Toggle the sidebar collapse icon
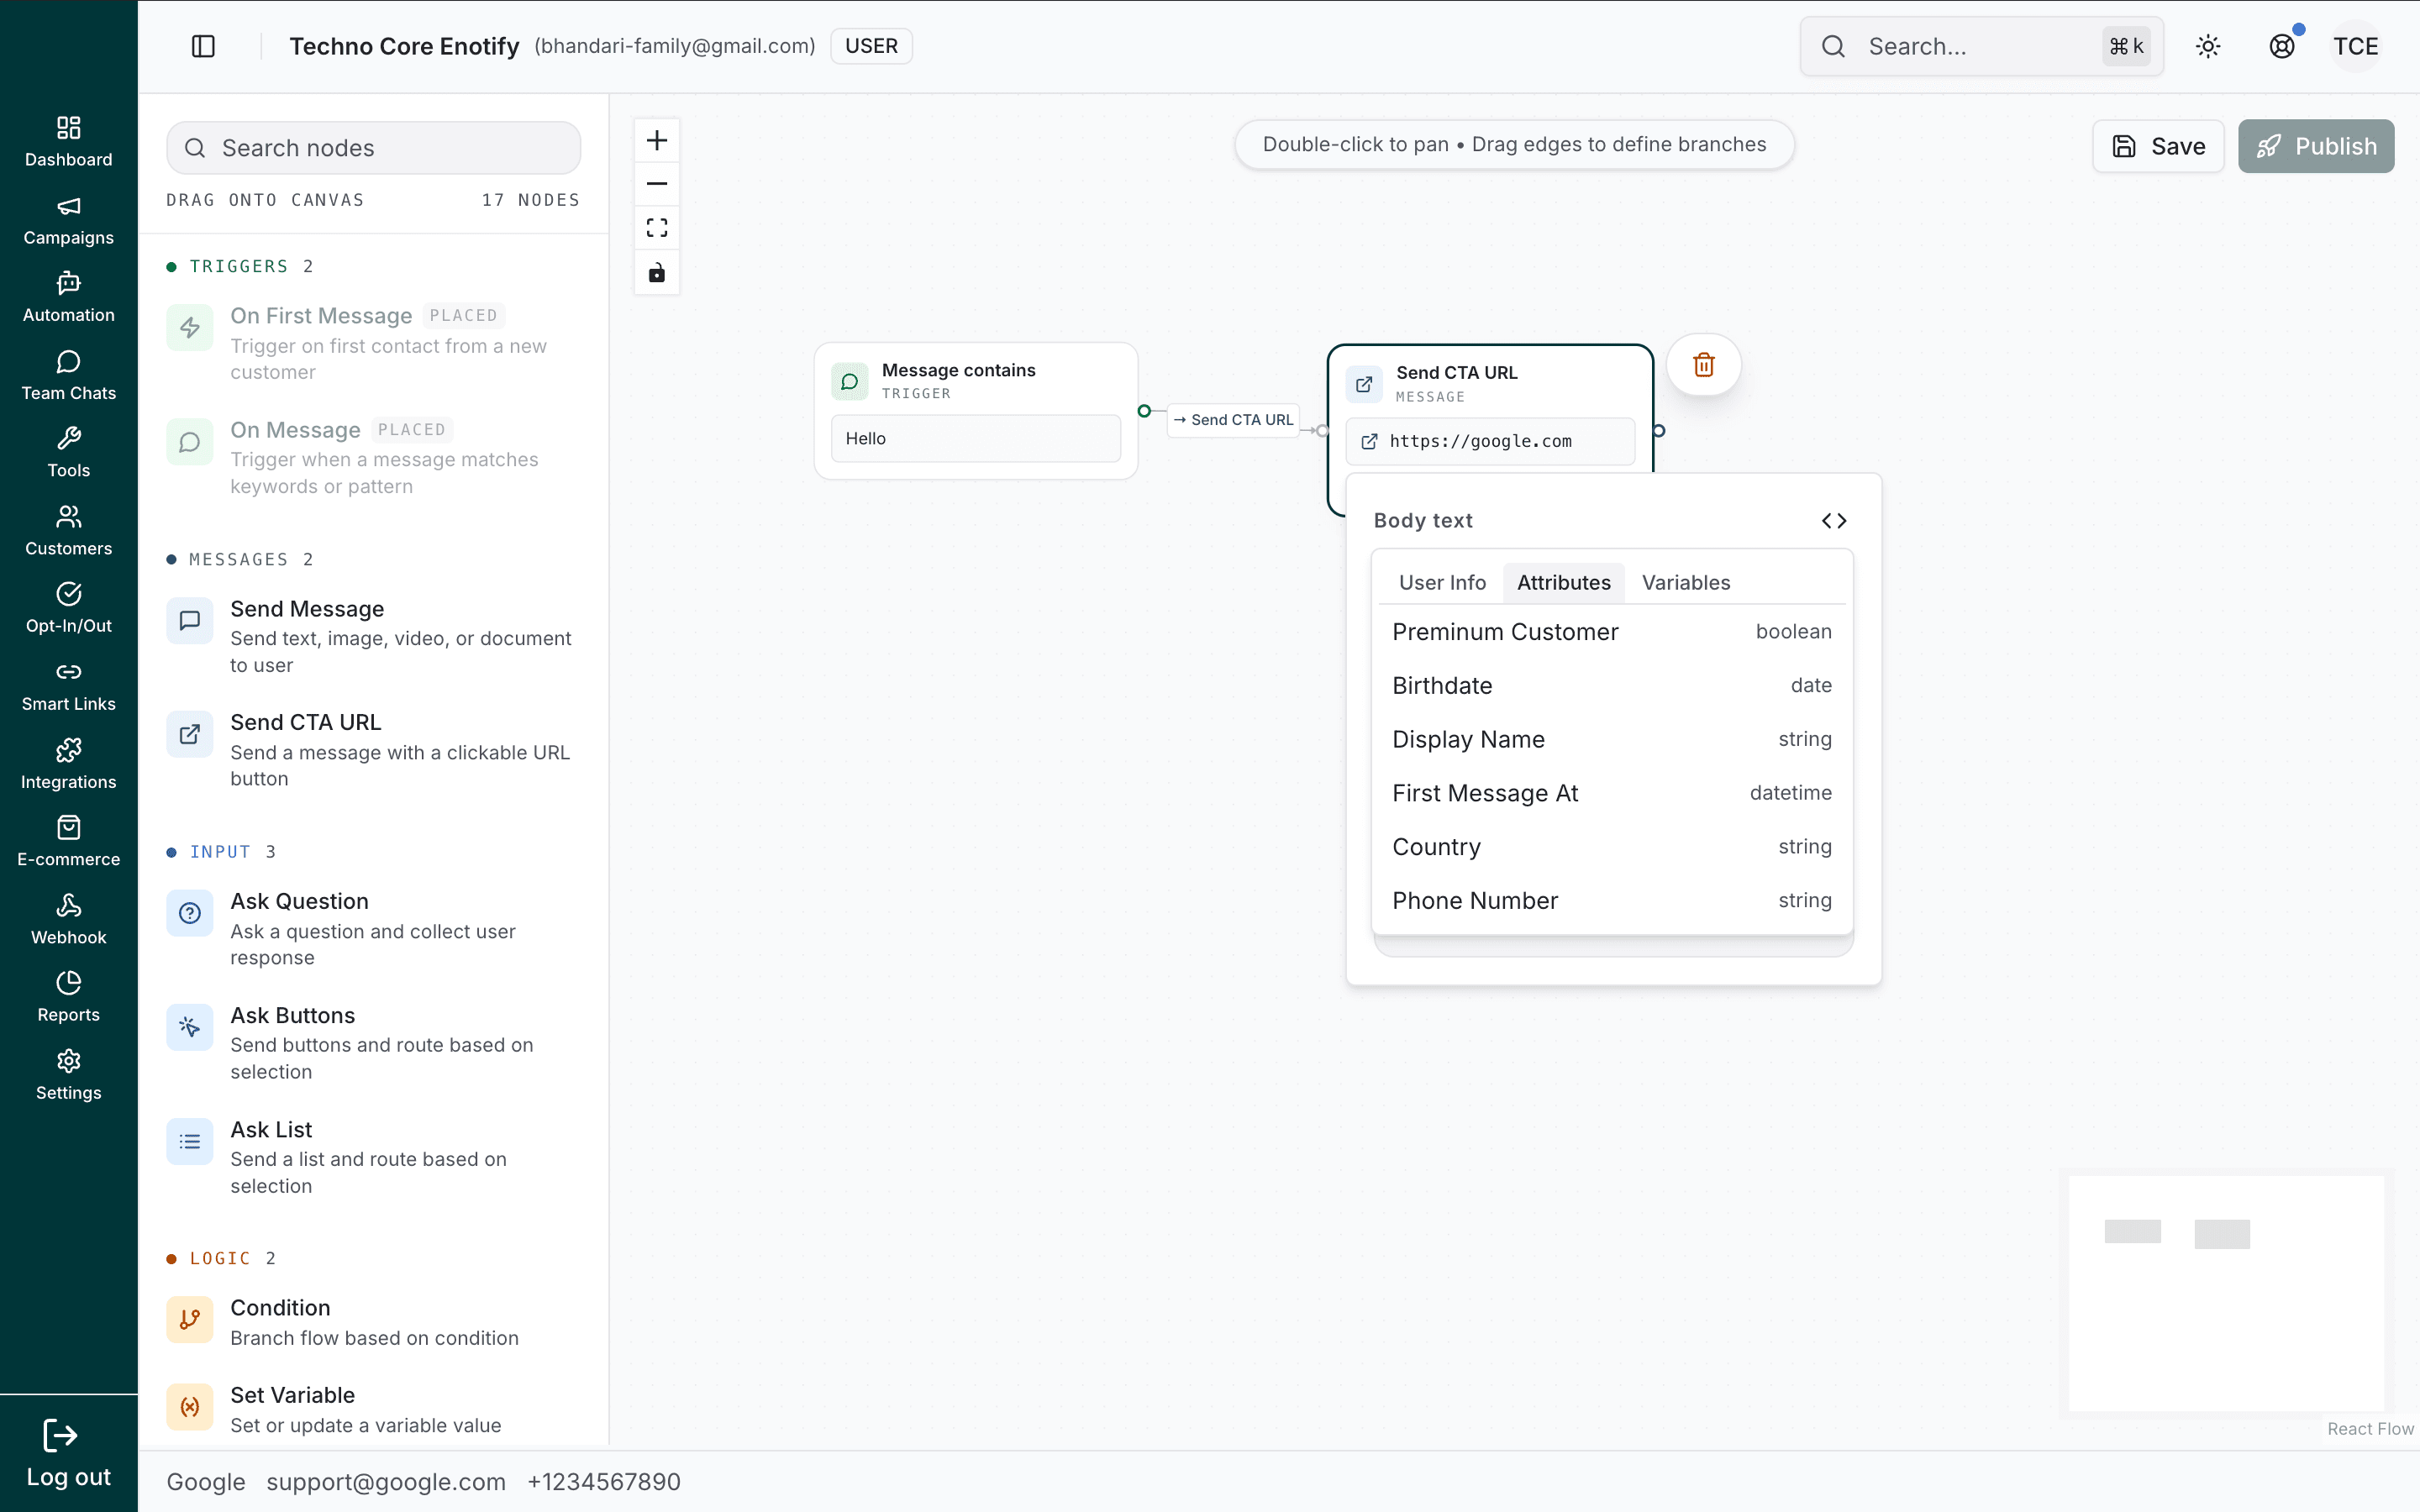 point(203,46)
